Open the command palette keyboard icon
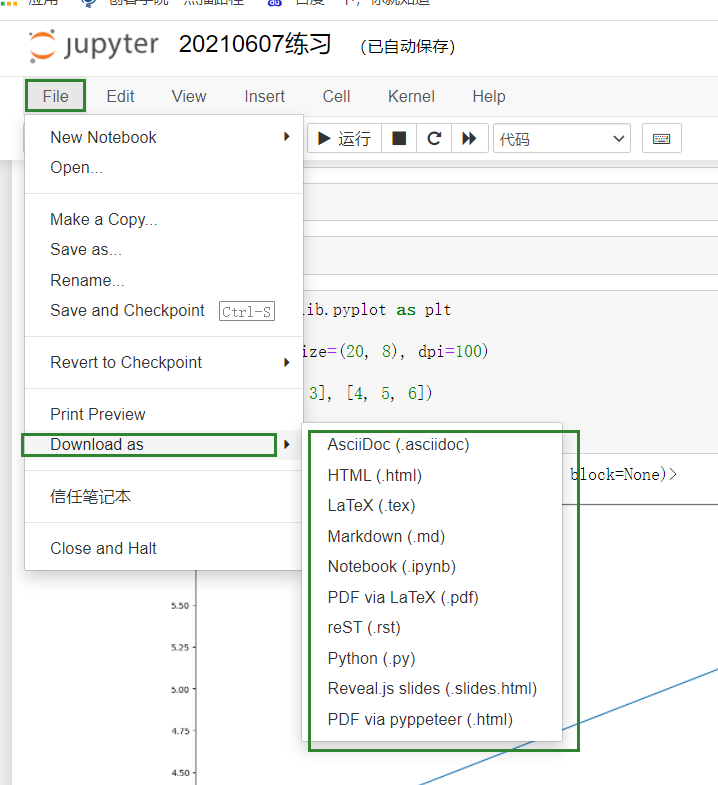This screenshot has height=785, width=718. point(661,139)
